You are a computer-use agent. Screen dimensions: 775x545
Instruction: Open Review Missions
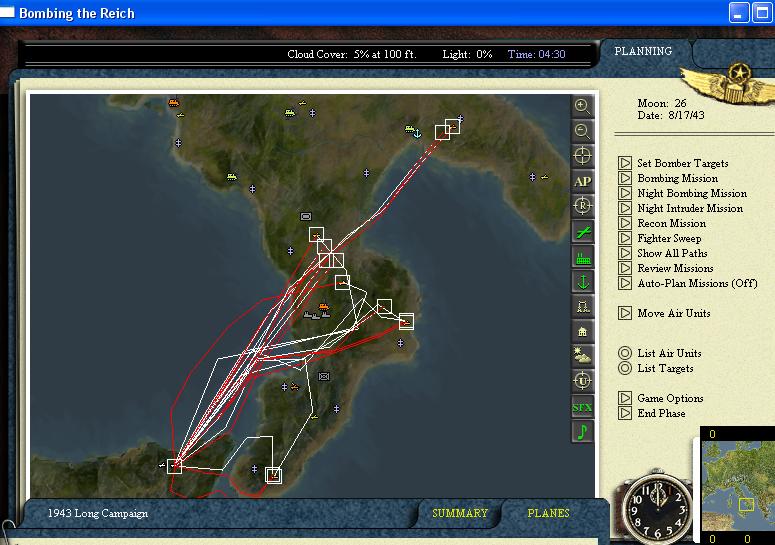675,268
